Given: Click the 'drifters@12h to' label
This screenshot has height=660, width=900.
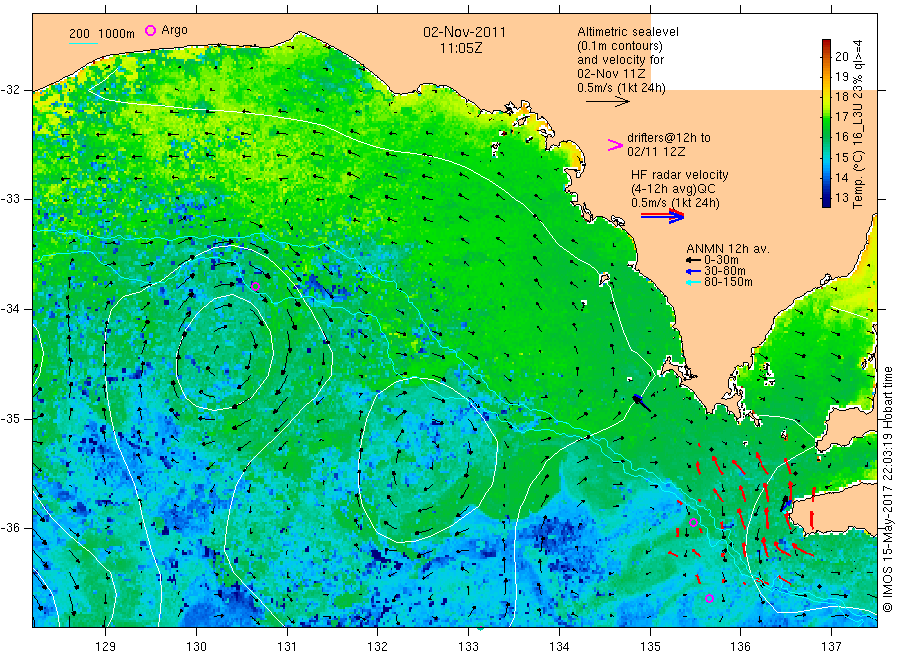Looking at the screenshot, I should (x=669, y=138).
